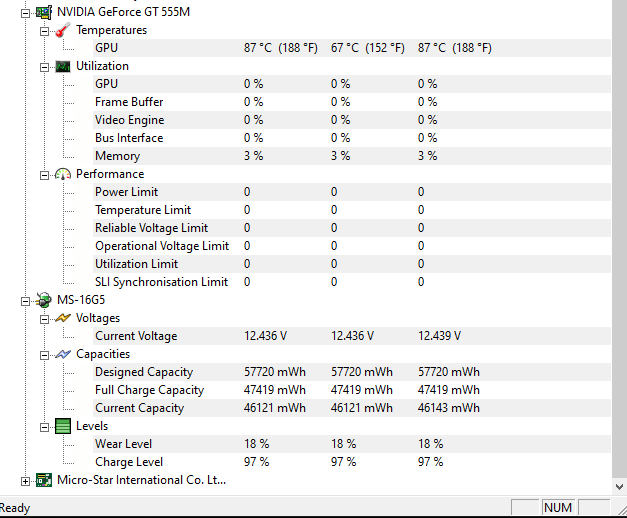Expand the Micro-Star International Co. node

(26, 480)
